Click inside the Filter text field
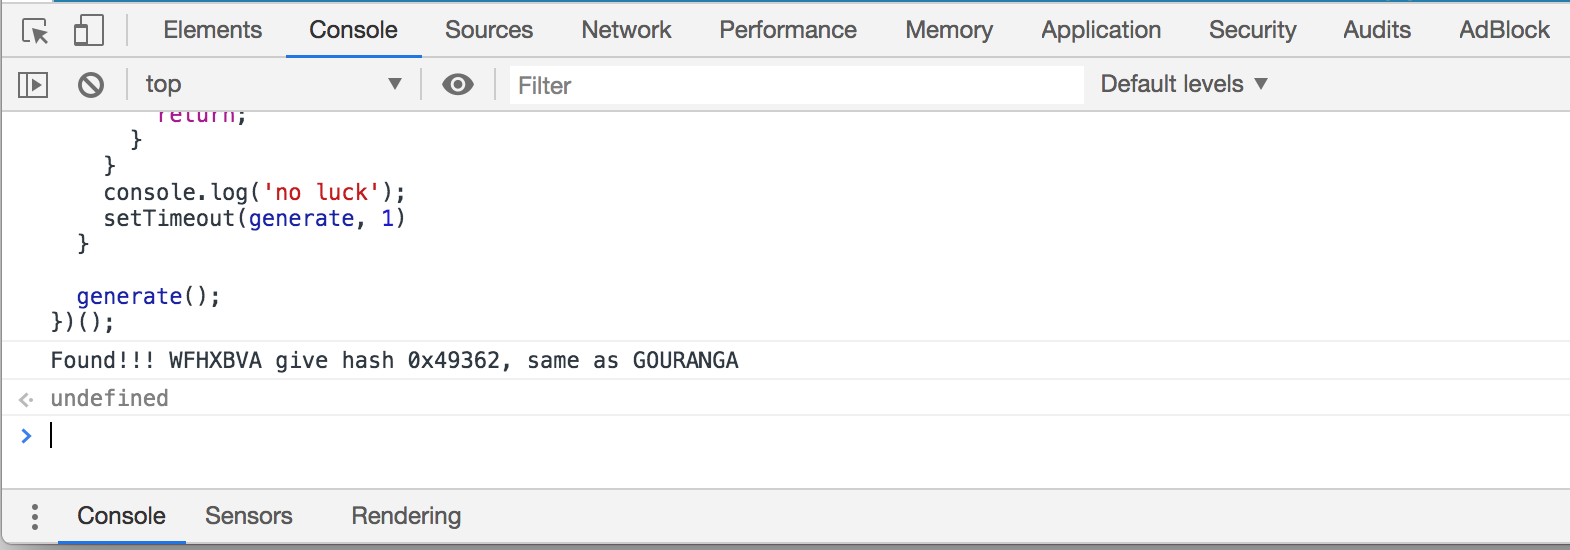Image resolution: width=1570 pixels, height=550 pixels. pyautogui.click(x=795, y=86)
